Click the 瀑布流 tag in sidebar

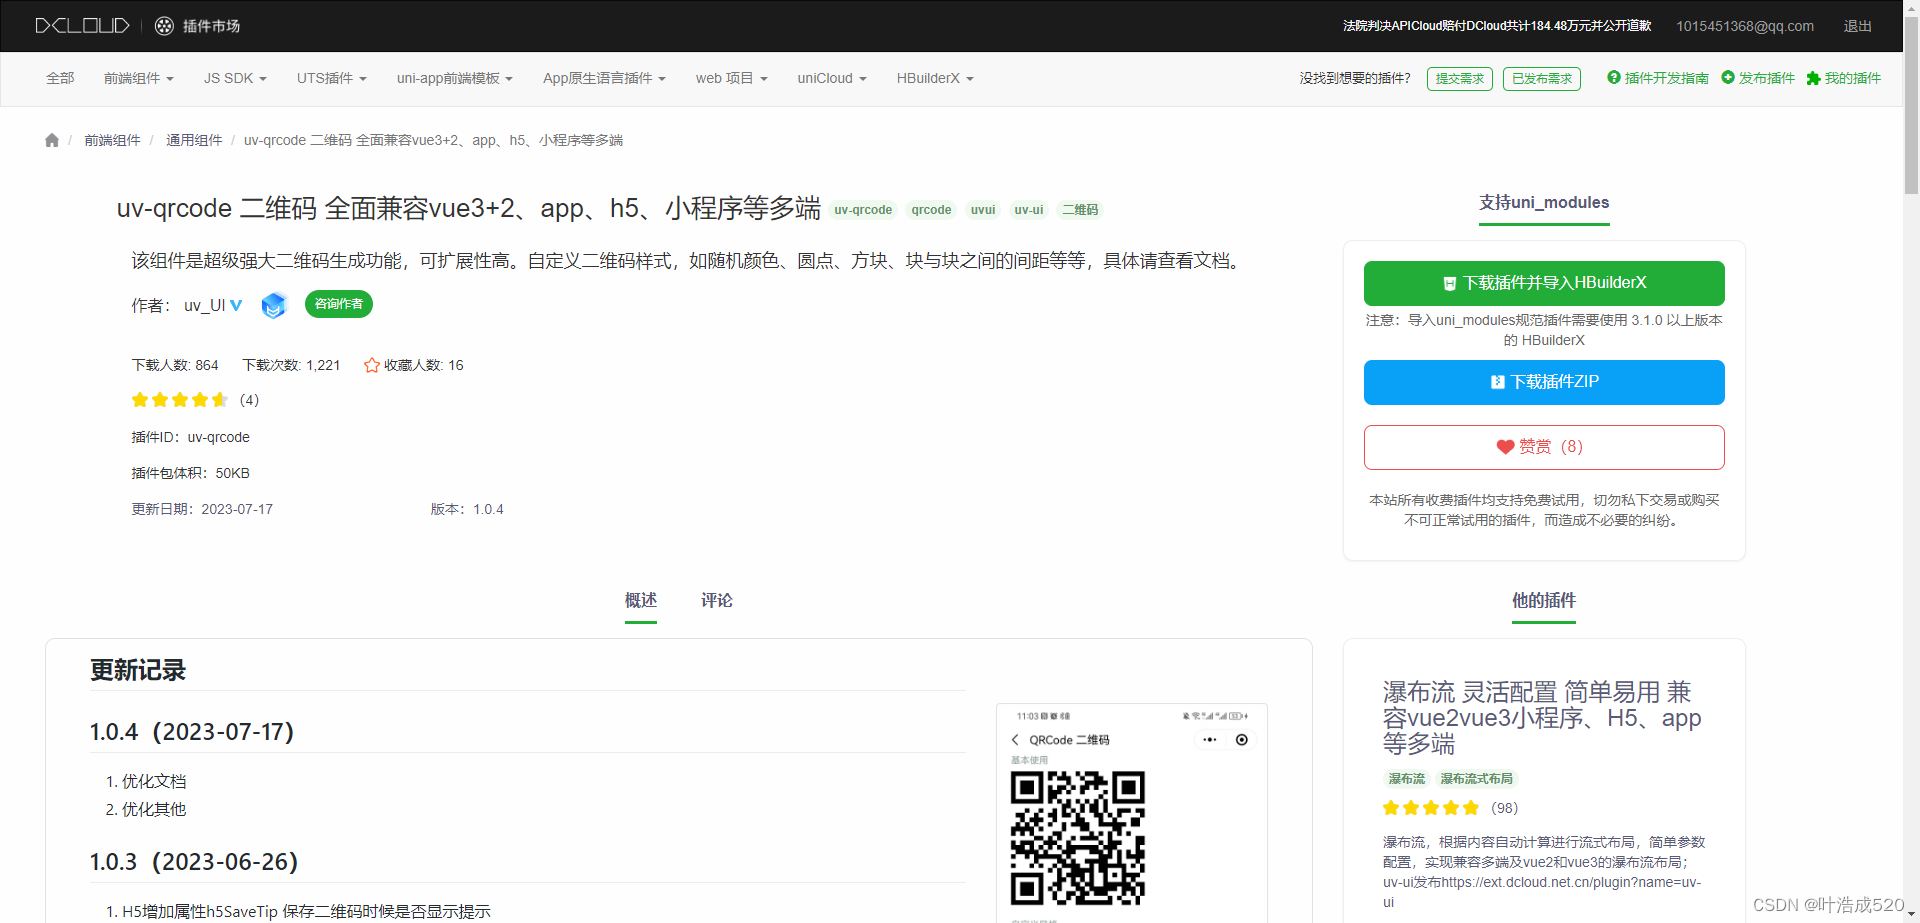[1406, 779]
